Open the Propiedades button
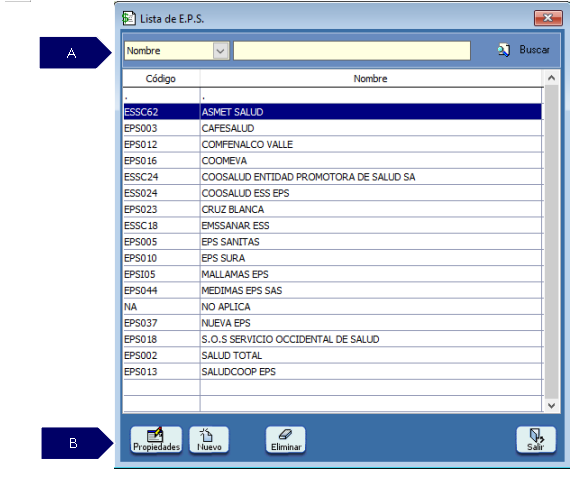The image size is (588, 480). (x=156, y=440)
